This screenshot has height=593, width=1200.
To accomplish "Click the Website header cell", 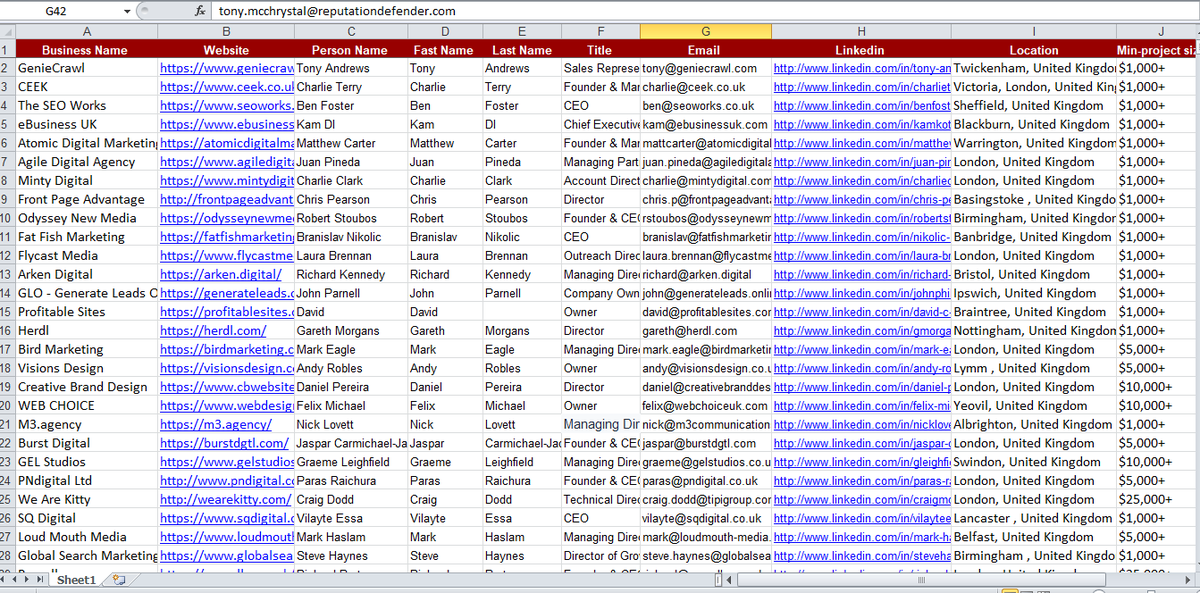I will point(226,50).
